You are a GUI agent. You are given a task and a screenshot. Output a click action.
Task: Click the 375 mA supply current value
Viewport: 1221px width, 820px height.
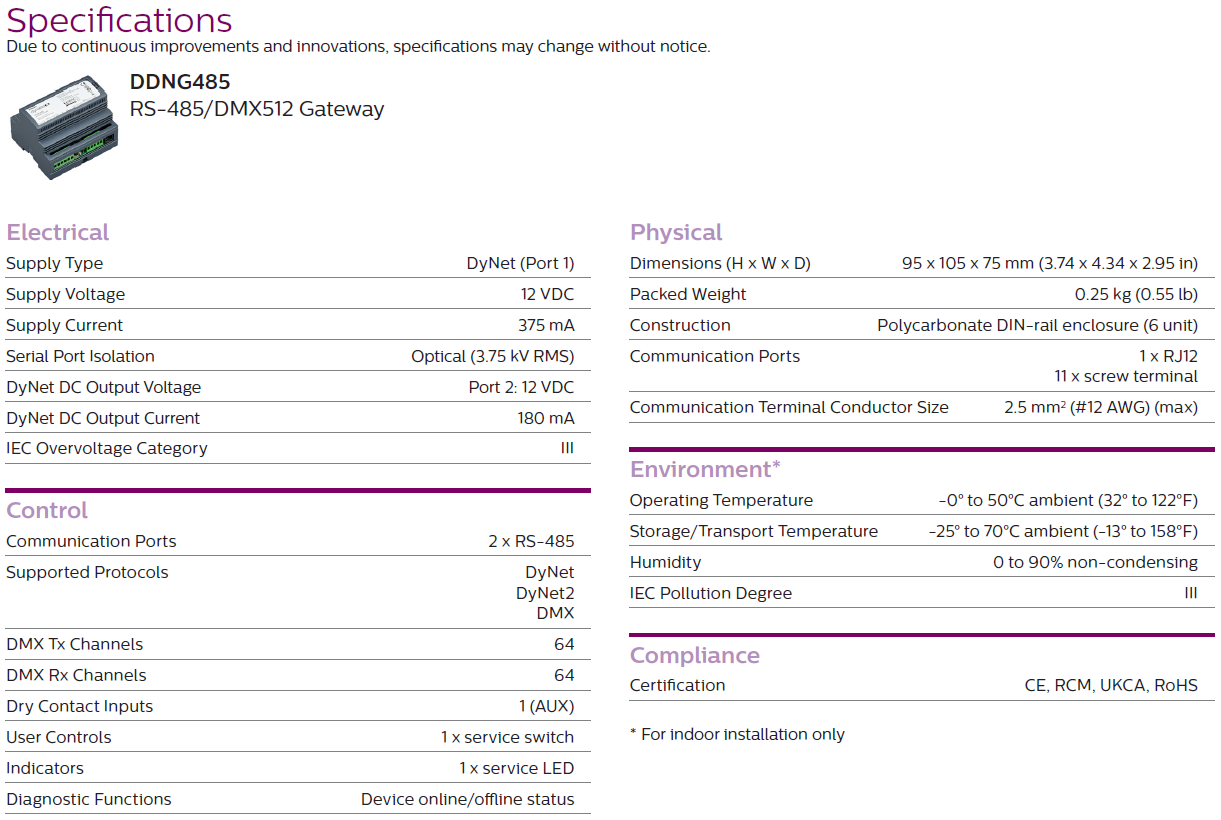click(x=546, y=325)
